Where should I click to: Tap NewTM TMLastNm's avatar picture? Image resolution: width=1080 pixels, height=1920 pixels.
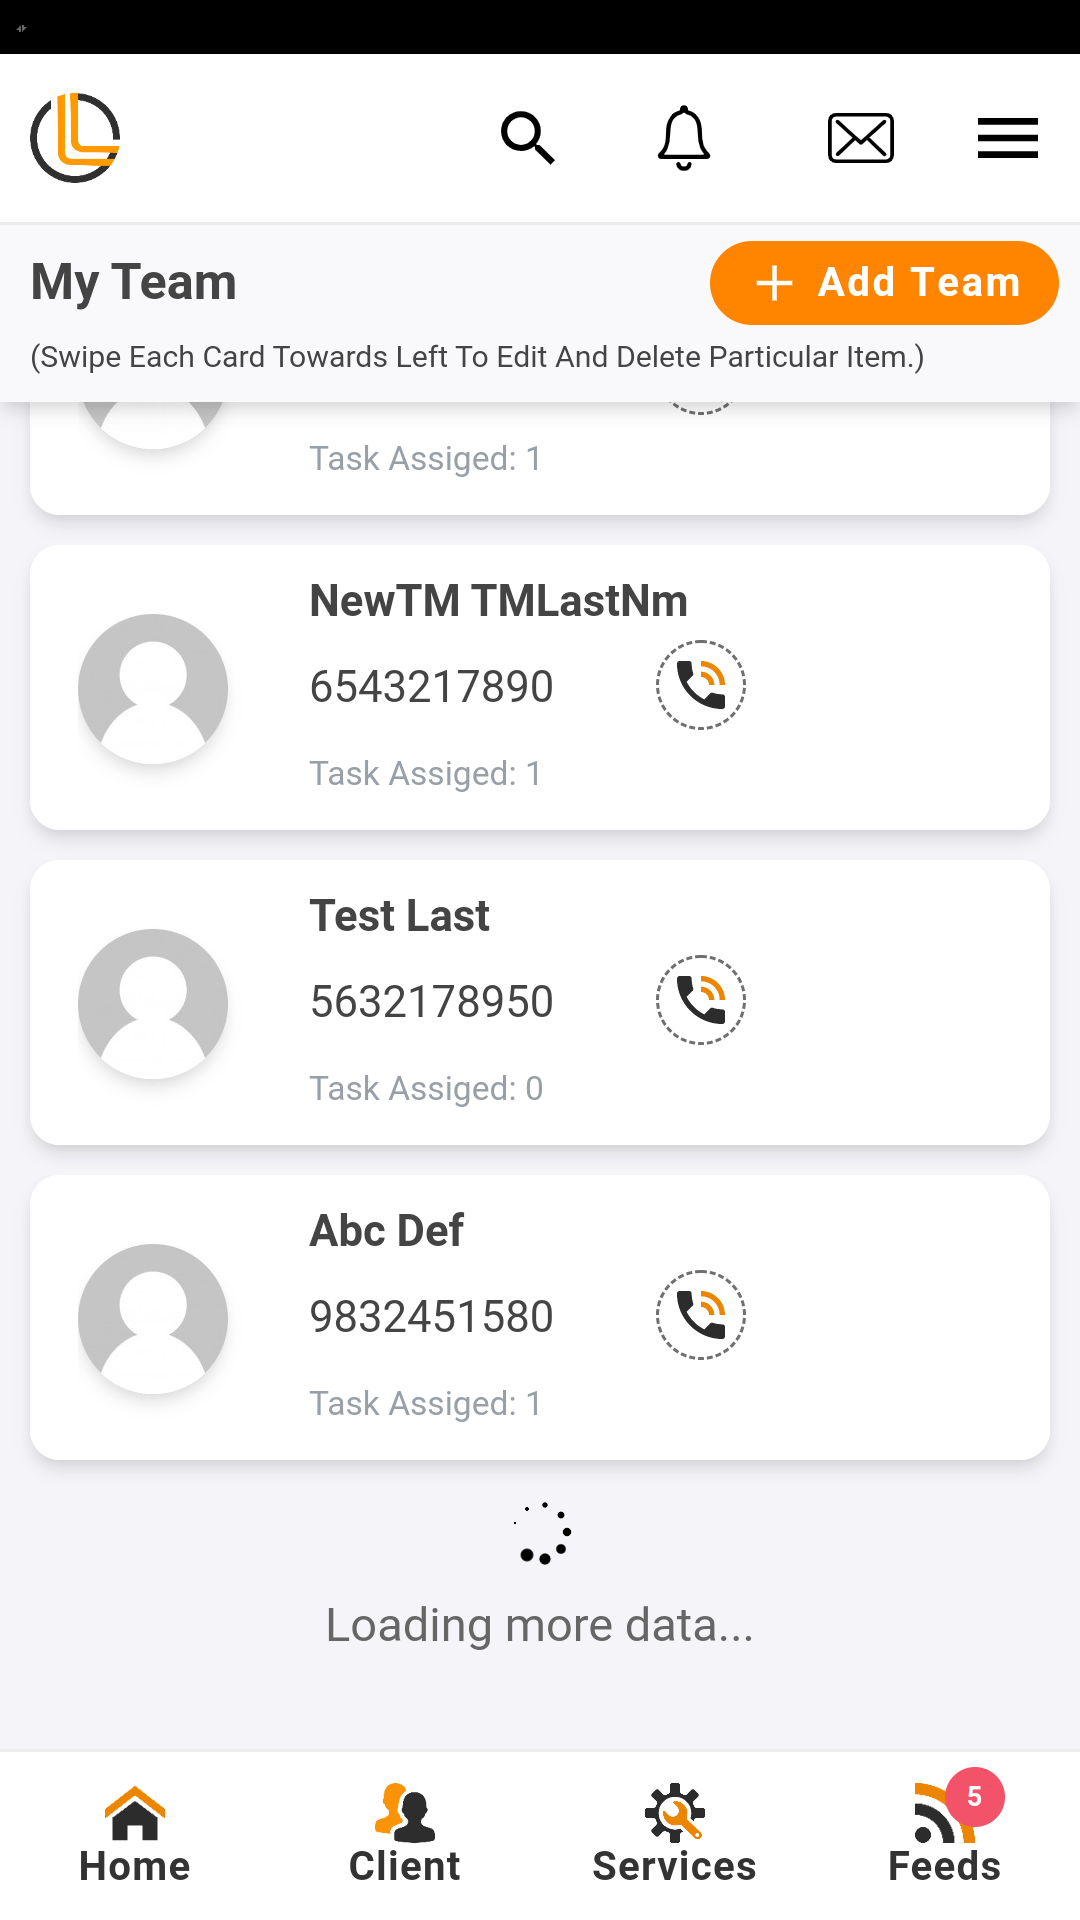pyautogui.click(x=153, y=689)
